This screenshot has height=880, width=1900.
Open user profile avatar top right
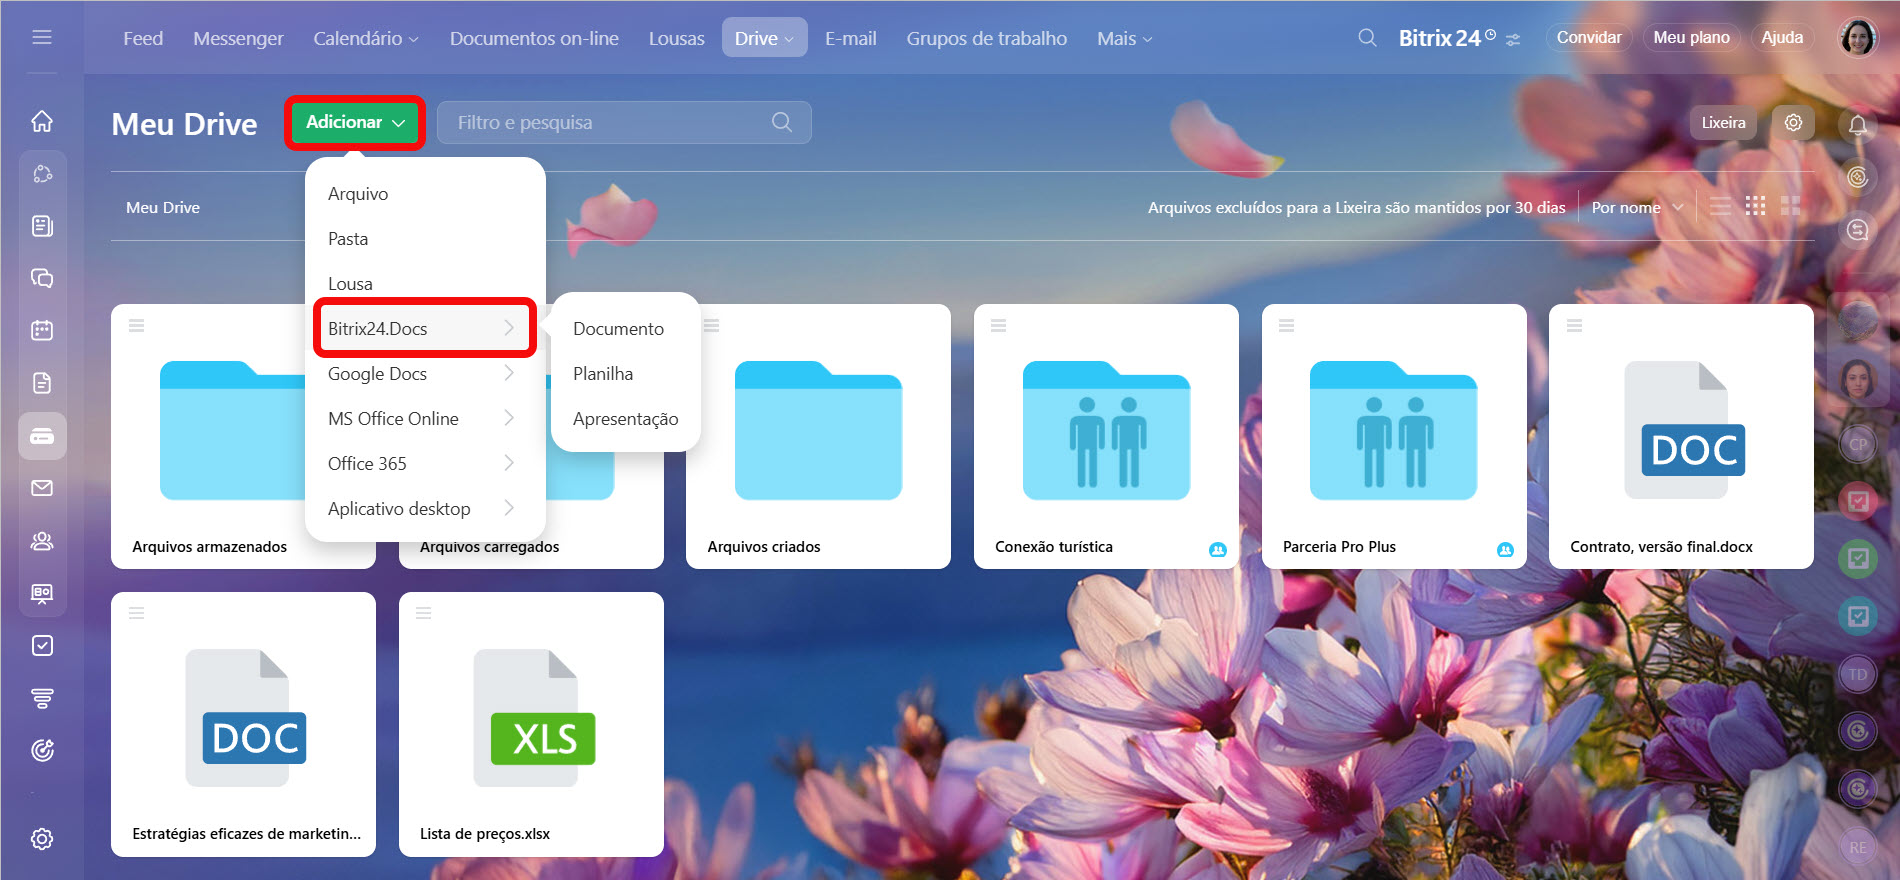pyautogui.click(x=1858, y=38)
